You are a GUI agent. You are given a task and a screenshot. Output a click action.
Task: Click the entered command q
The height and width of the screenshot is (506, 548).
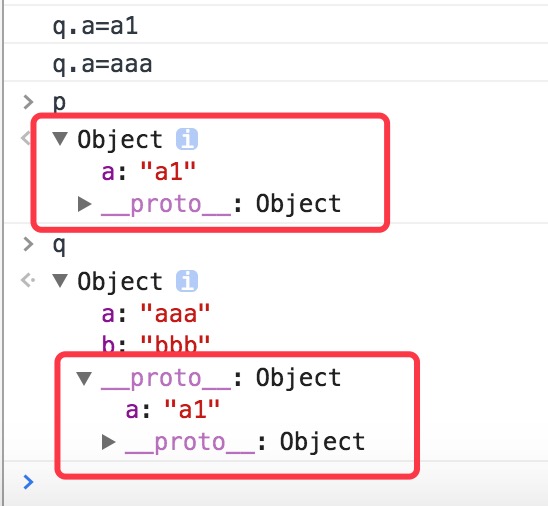point(59,245)
